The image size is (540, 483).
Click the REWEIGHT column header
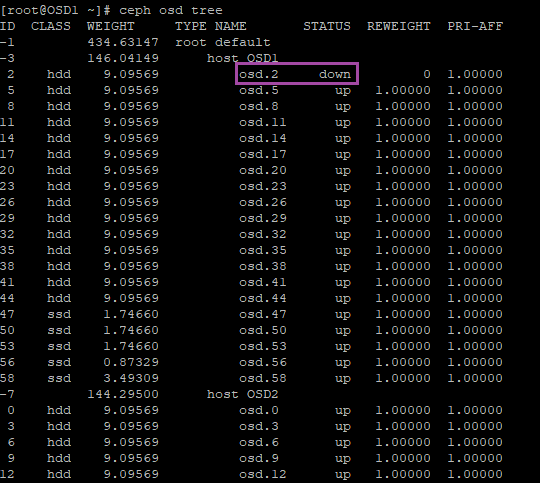coord(398,26)
